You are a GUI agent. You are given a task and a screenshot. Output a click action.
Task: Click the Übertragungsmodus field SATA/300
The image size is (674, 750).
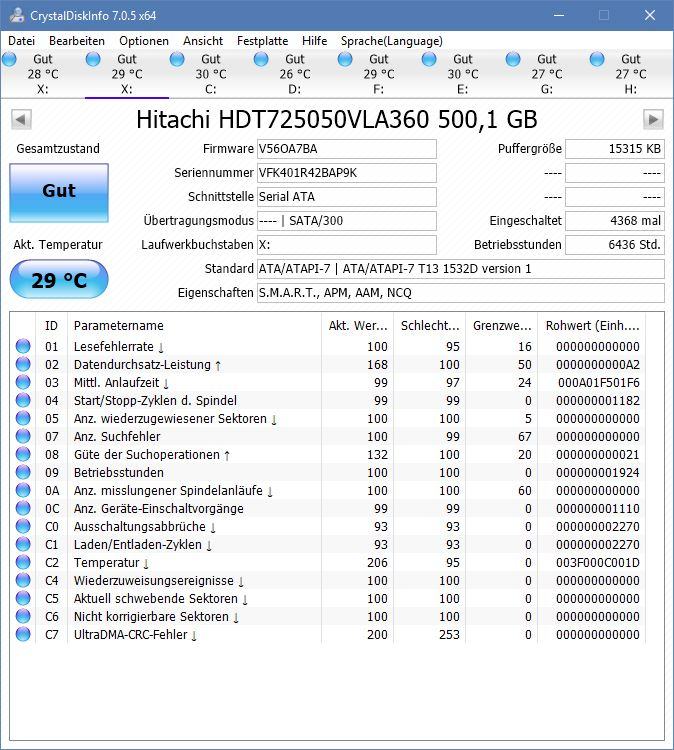[347, 221]
